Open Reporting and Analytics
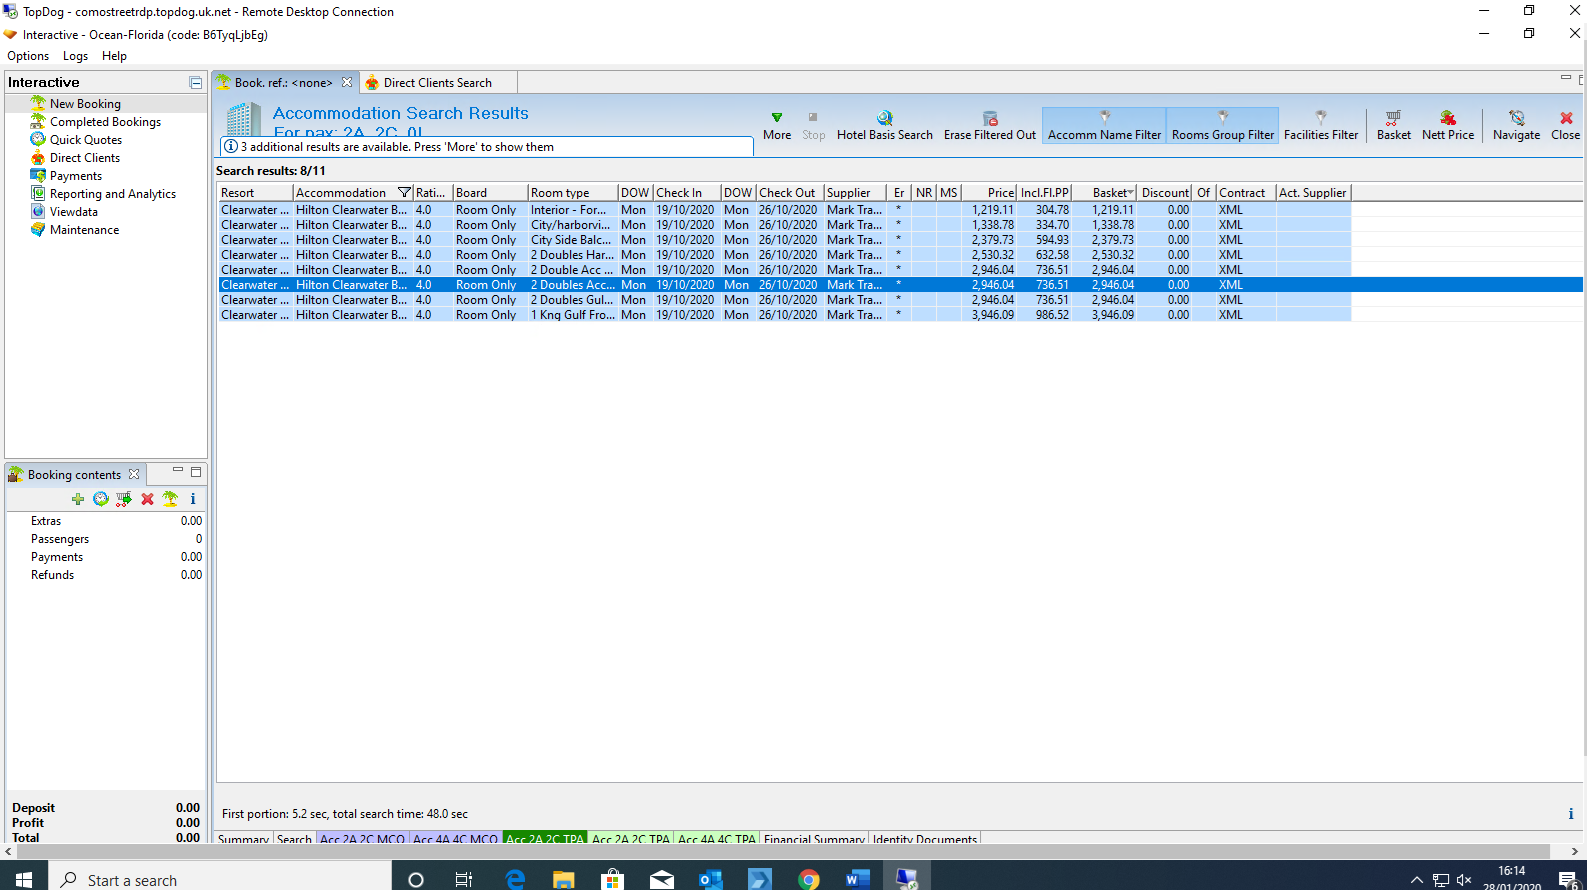This screenshot has width=1587, height=890. pyautogui.click(x=113, y=194)
